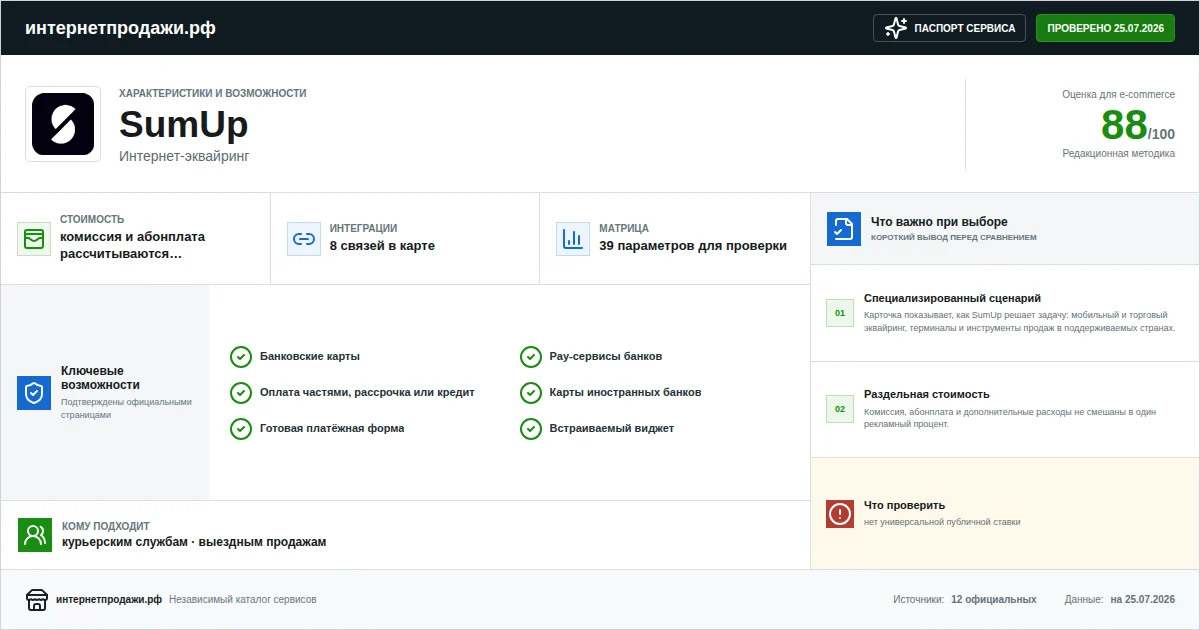Click the 02 step badge
The height and width of the screenshot is (630, 1200).
pyautogui.click(x=840, y=409)
